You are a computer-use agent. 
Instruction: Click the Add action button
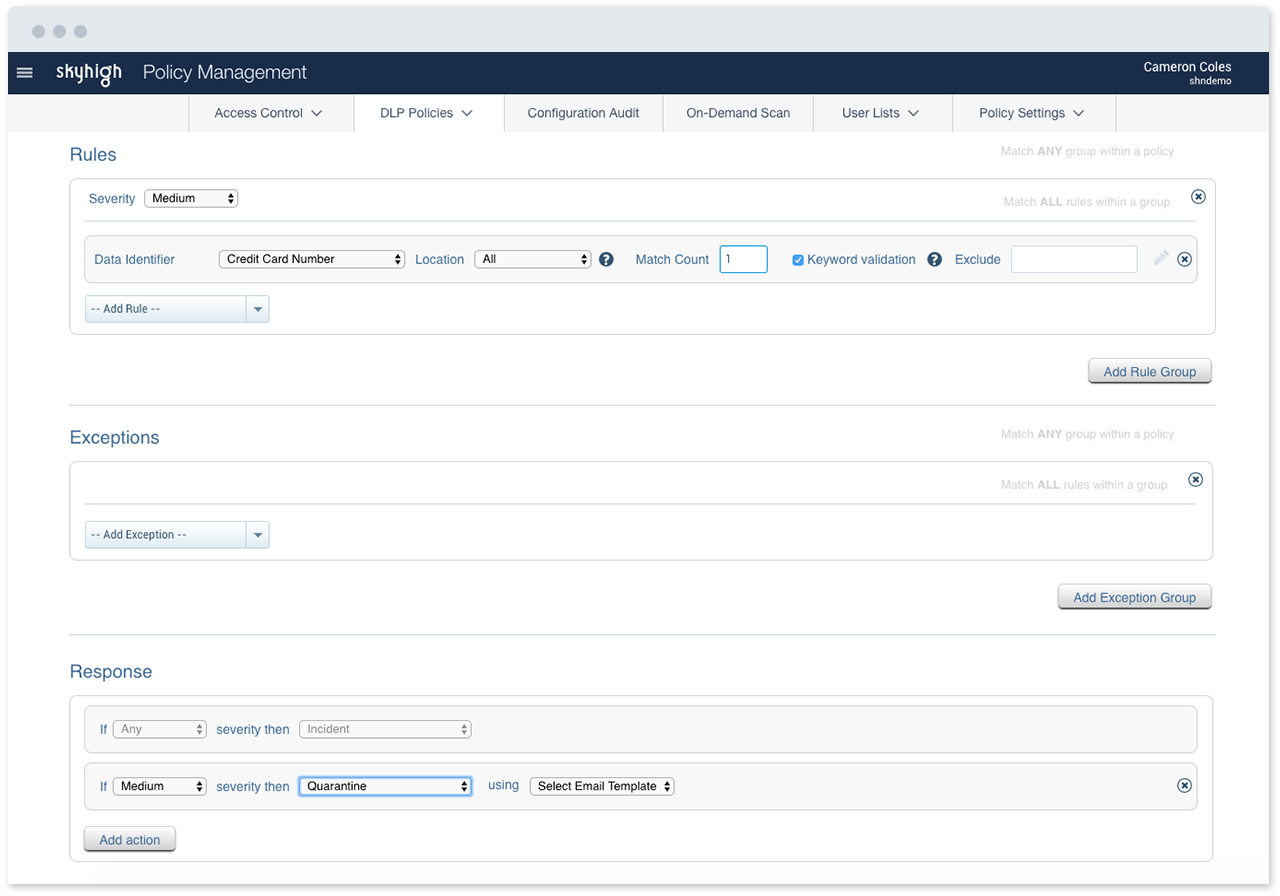coord(130,839)
